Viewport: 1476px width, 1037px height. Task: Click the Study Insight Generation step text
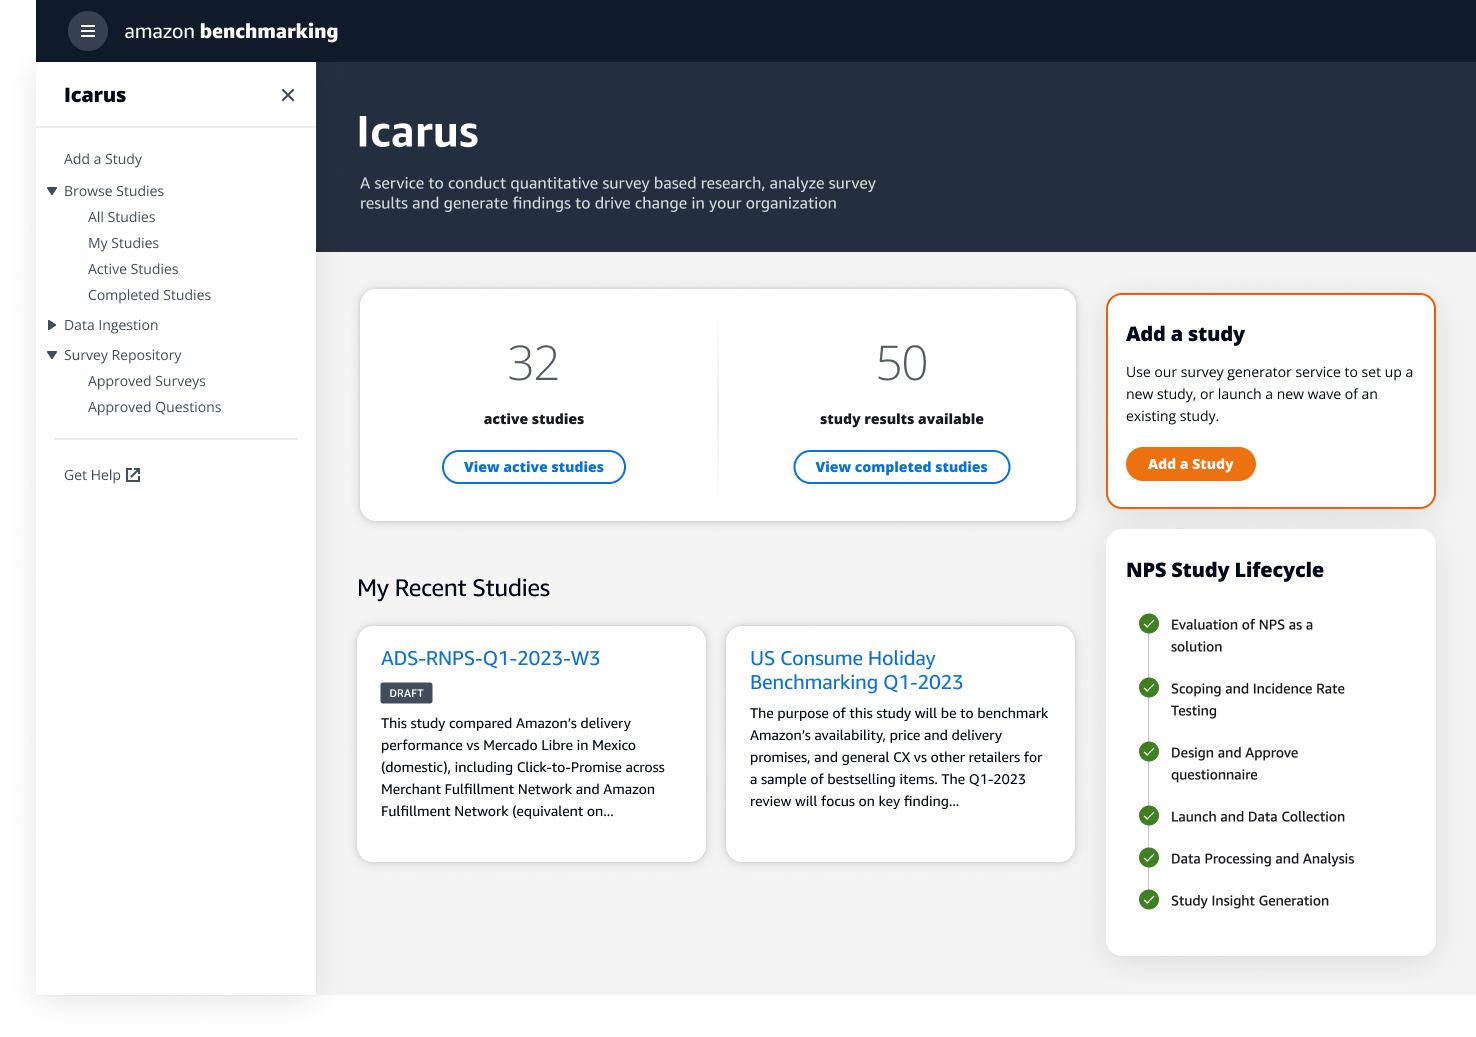[x=1250, y=901]
